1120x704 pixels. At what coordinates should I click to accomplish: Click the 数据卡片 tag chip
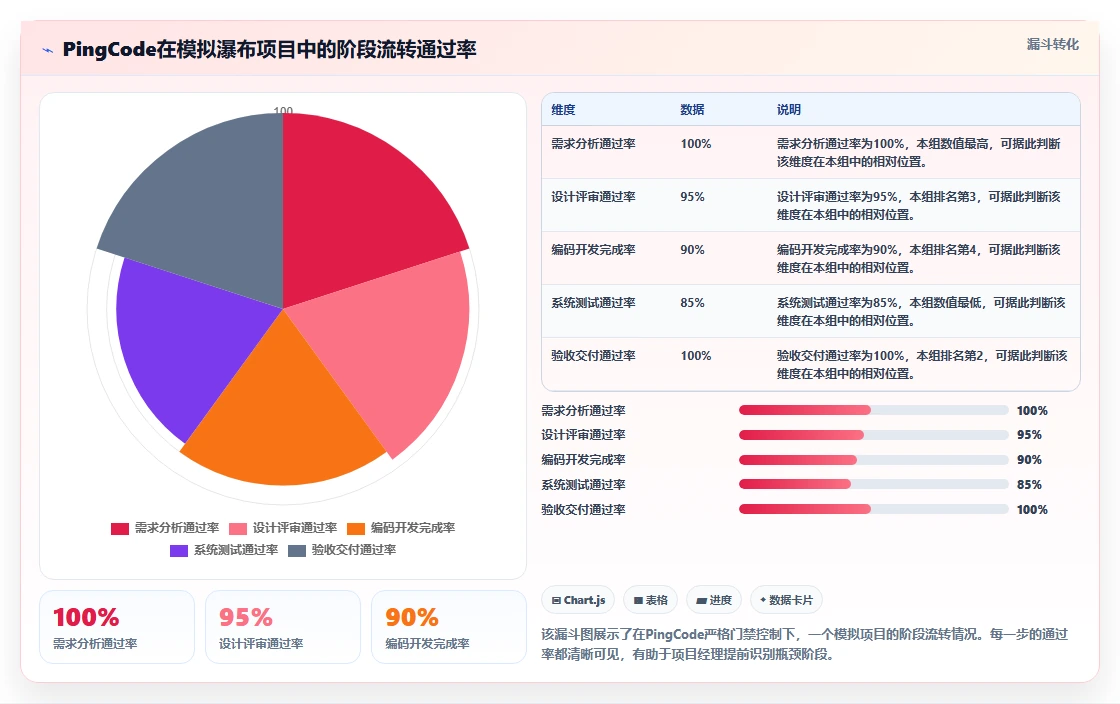(786, 600)
